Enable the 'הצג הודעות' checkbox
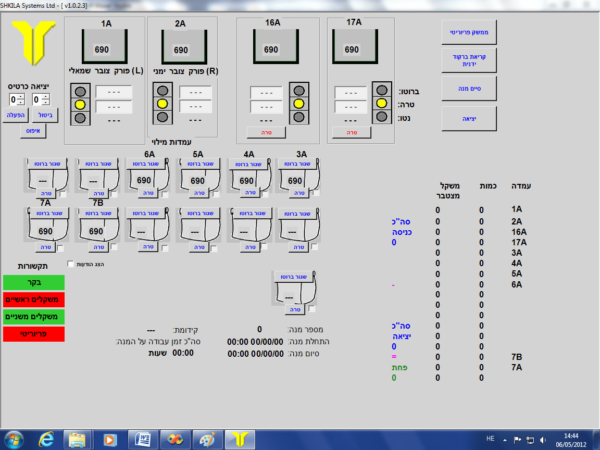The height and width of the screenshot is (450, 600). pyautogui.click(x=69, y=264)
